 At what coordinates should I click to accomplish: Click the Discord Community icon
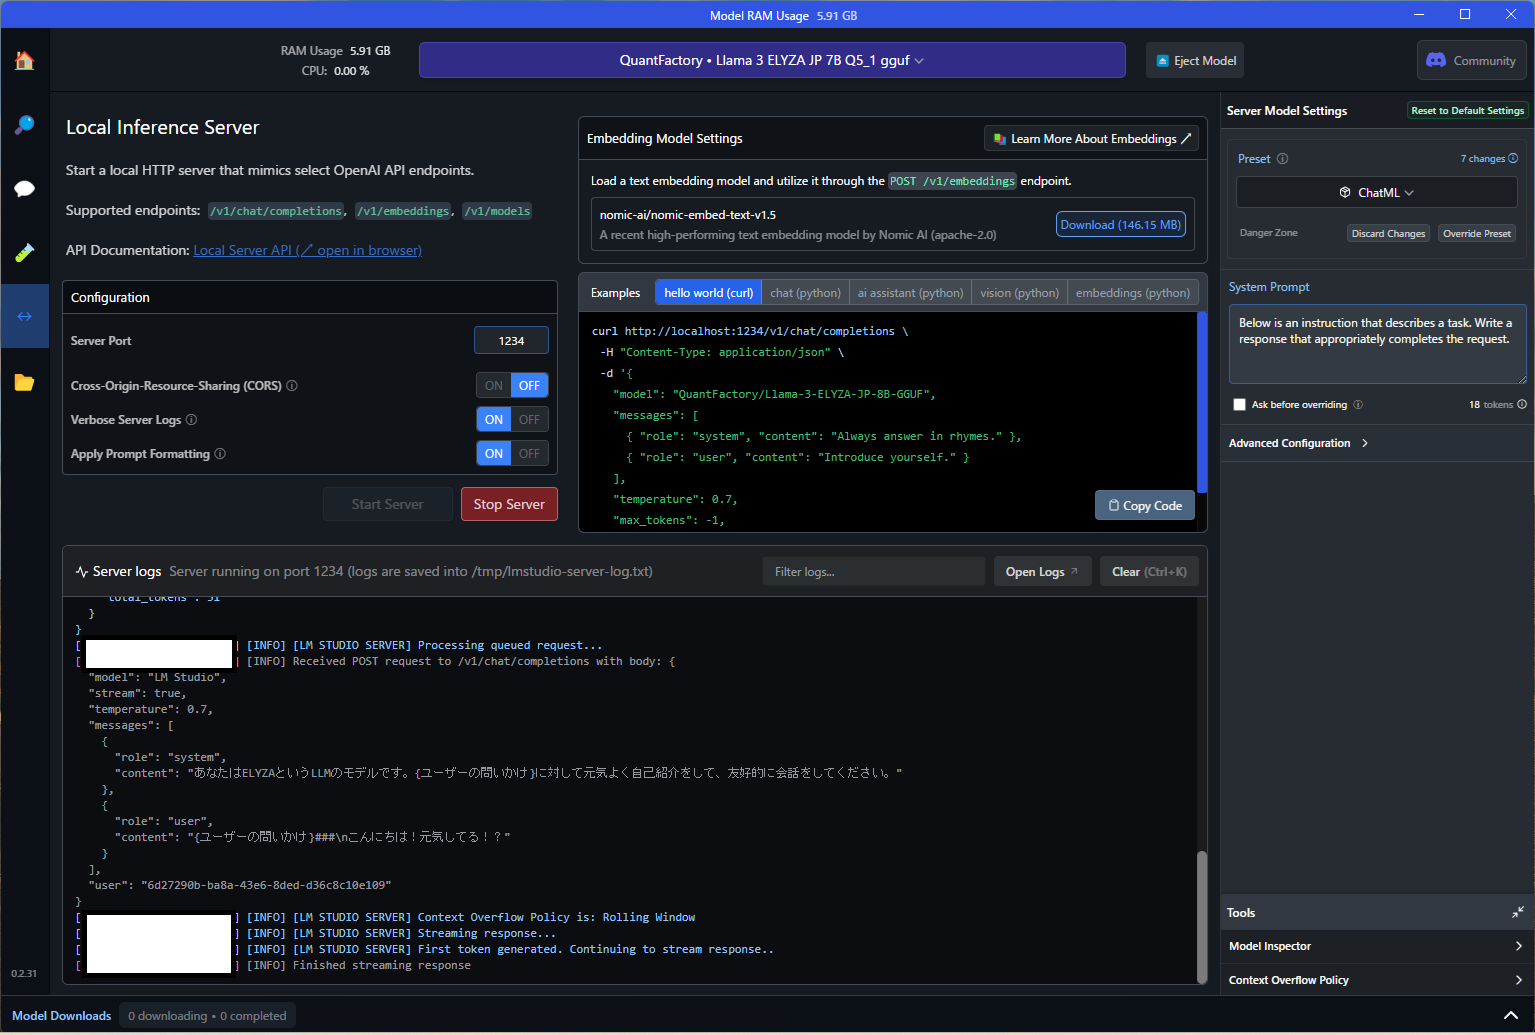click(x=1436, y=60)
